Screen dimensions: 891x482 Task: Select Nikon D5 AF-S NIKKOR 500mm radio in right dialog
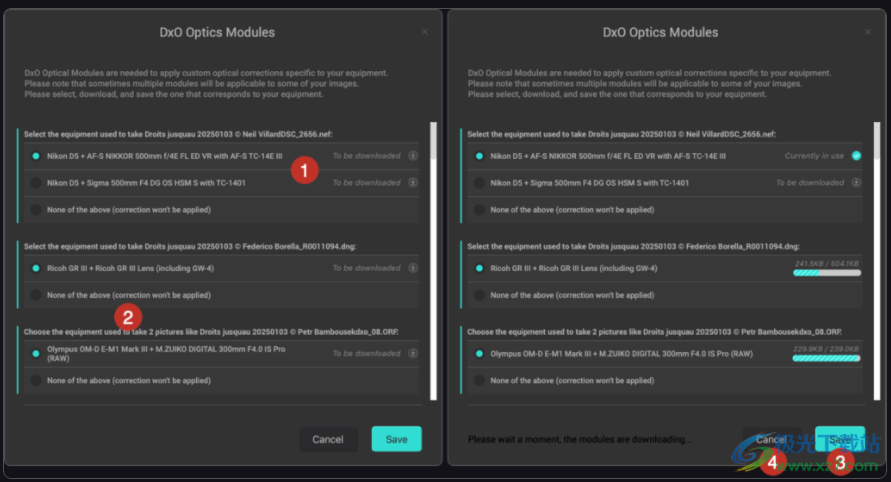[x=479, y=156]
